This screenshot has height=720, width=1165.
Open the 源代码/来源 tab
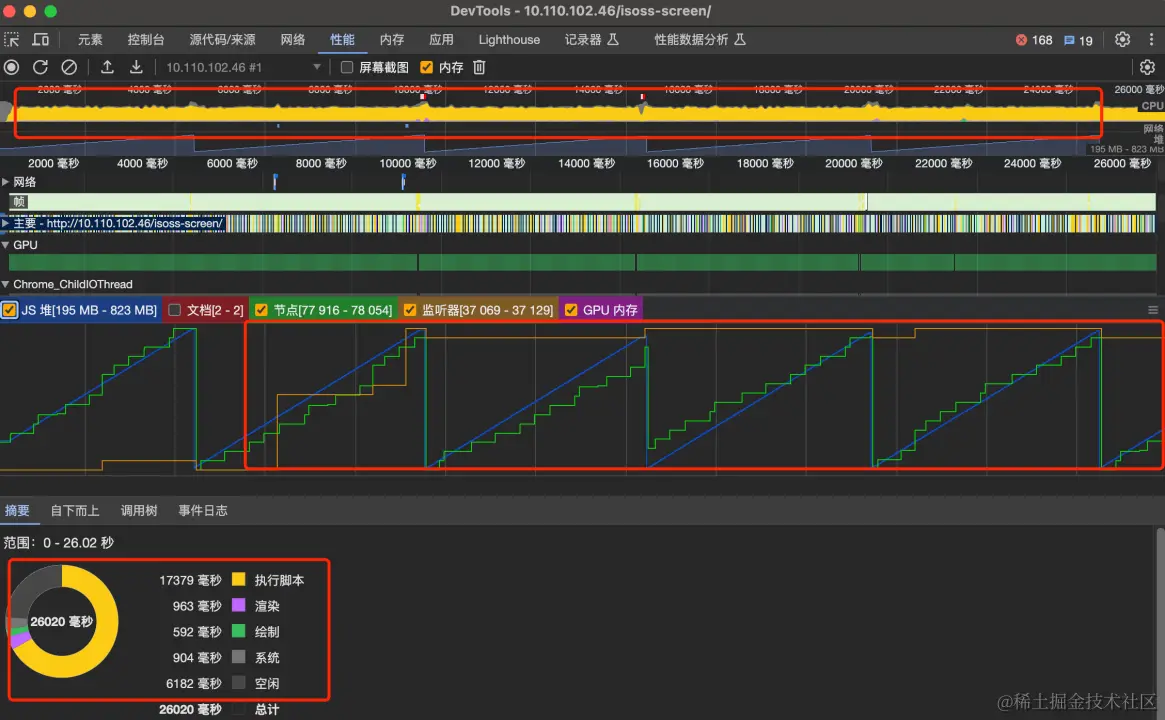pyautogui.click(x=222, y=39)
